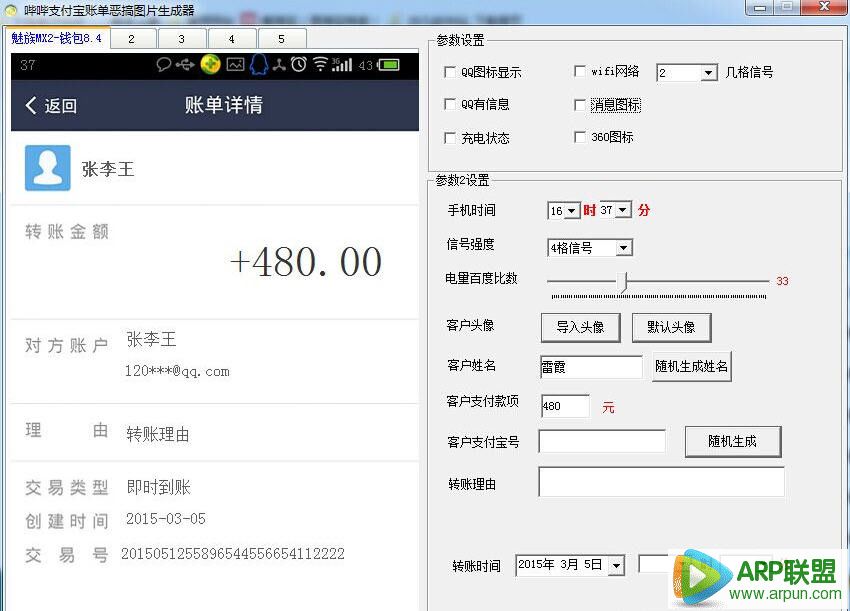Click the empty 转账理由 input field

pos(661,482)
